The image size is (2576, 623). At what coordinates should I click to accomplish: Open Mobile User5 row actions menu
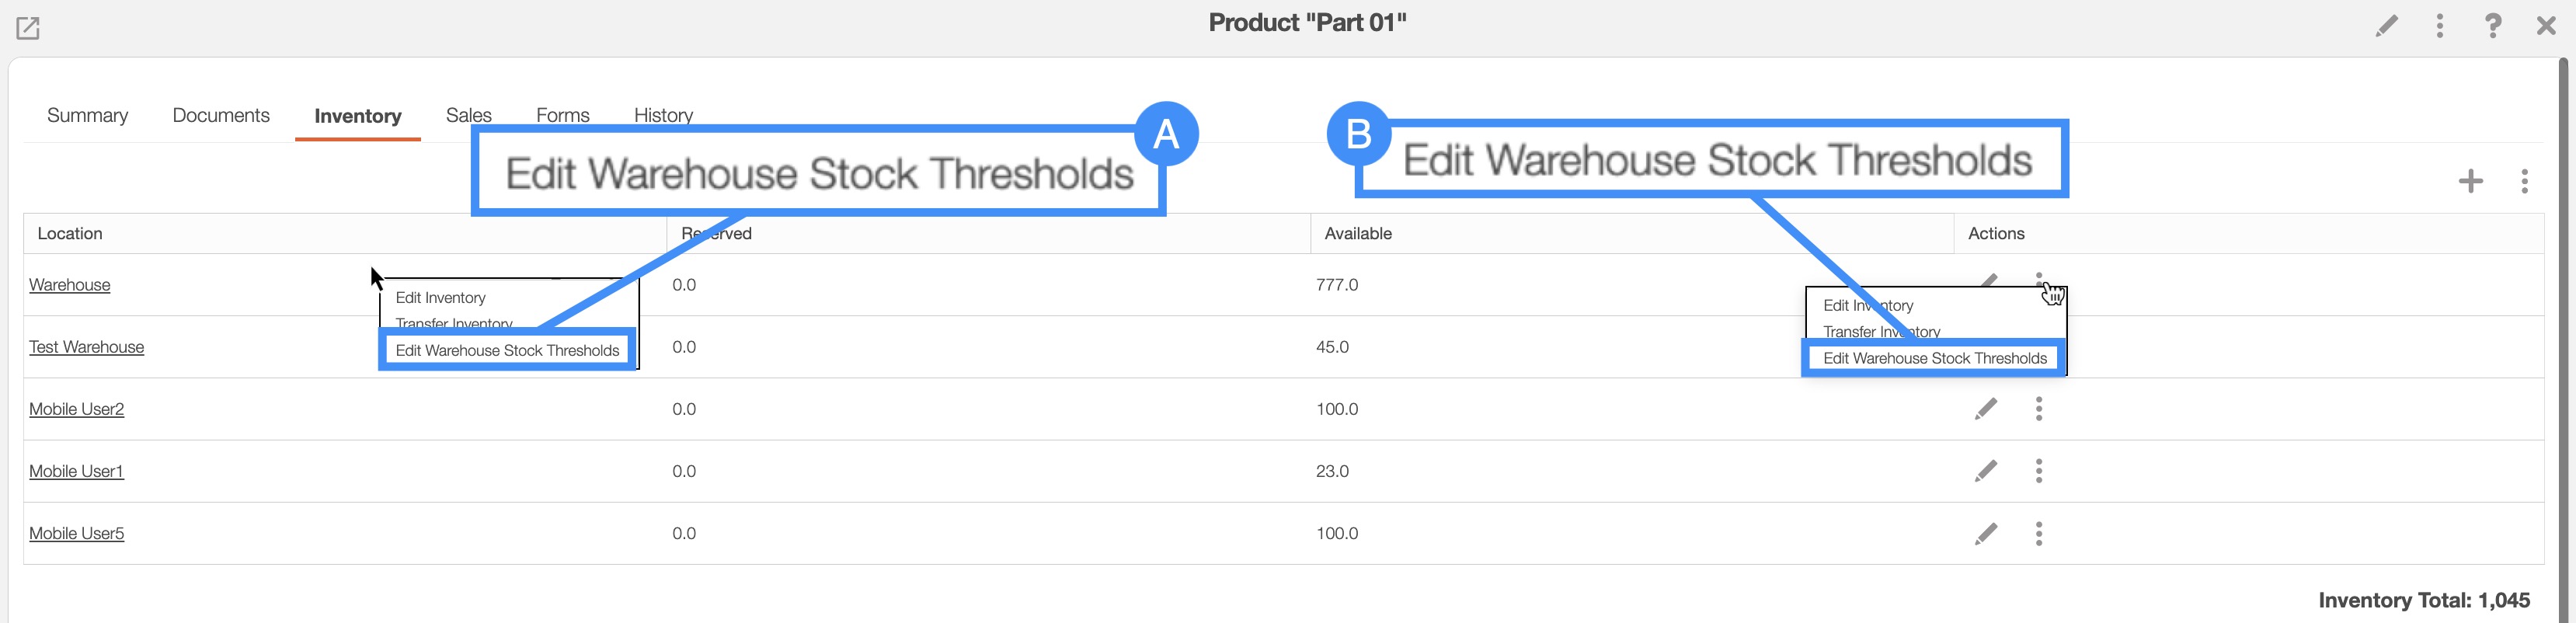(x=2039, y=534)
